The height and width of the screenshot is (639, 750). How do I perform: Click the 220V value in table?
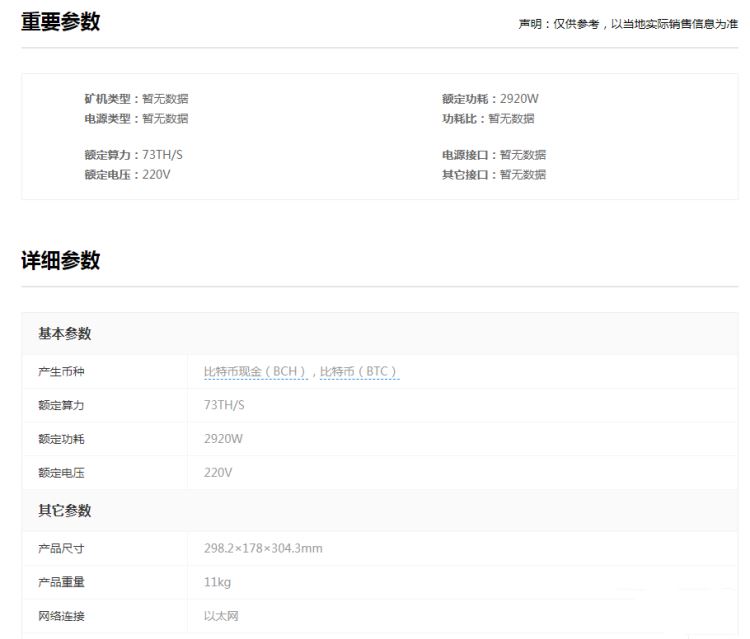click(x=218, y=473)
